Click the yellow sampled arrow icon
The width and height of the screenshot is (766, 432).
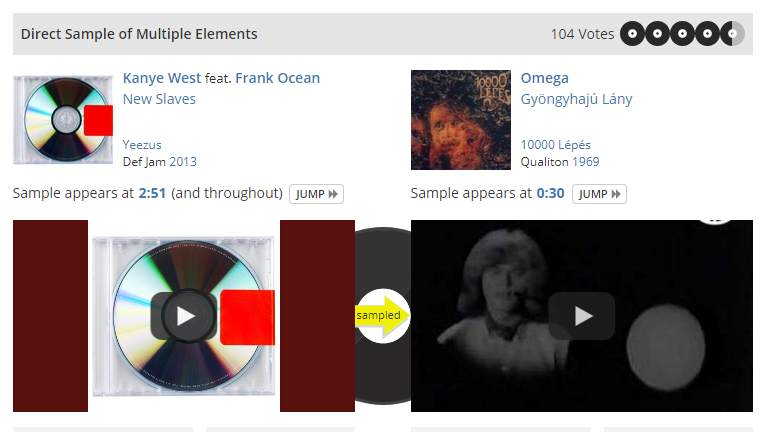pos(383,316)
